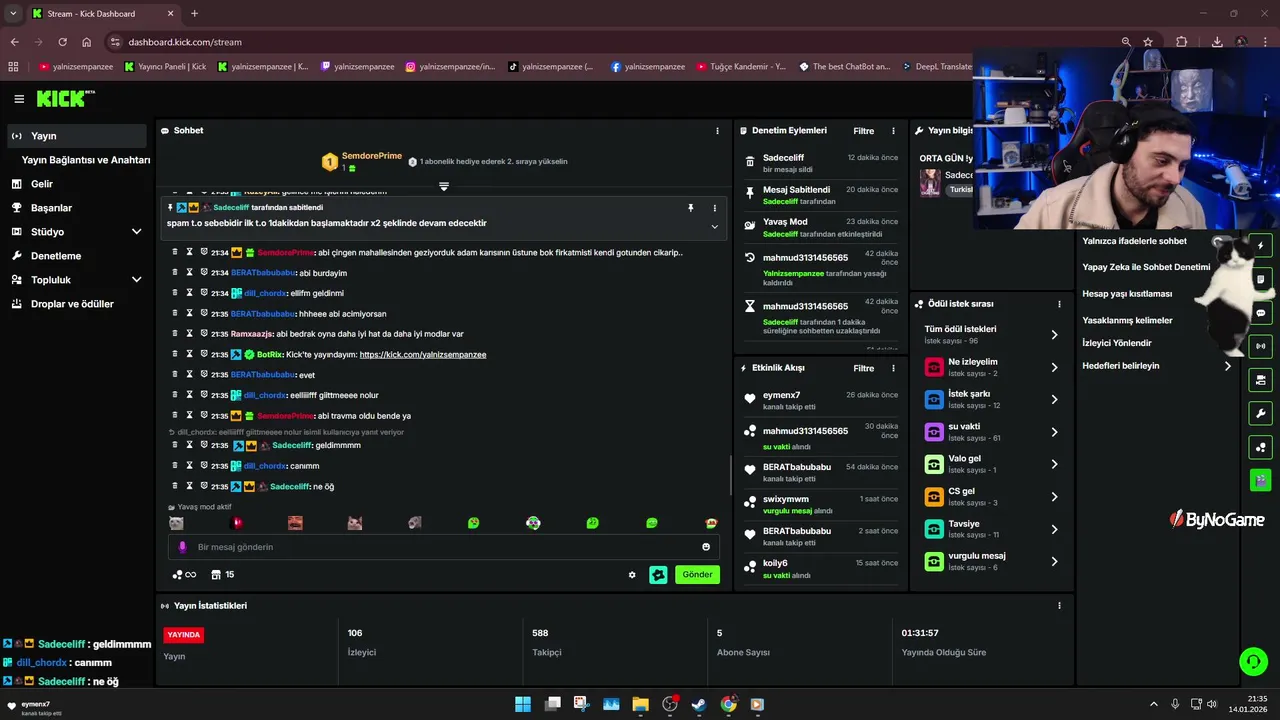
Task: Collapse the gift leaderboard handle under SemdorePrime
Action: (444, 186)
